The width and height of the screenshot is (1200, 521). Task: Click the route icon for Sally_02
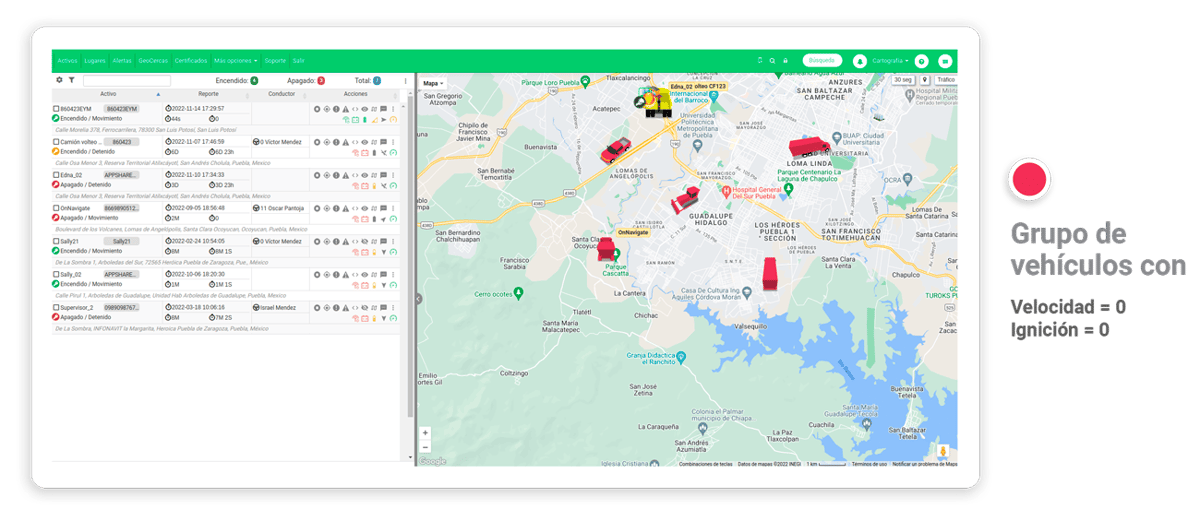pyautogui.click(x=374, y=274)
